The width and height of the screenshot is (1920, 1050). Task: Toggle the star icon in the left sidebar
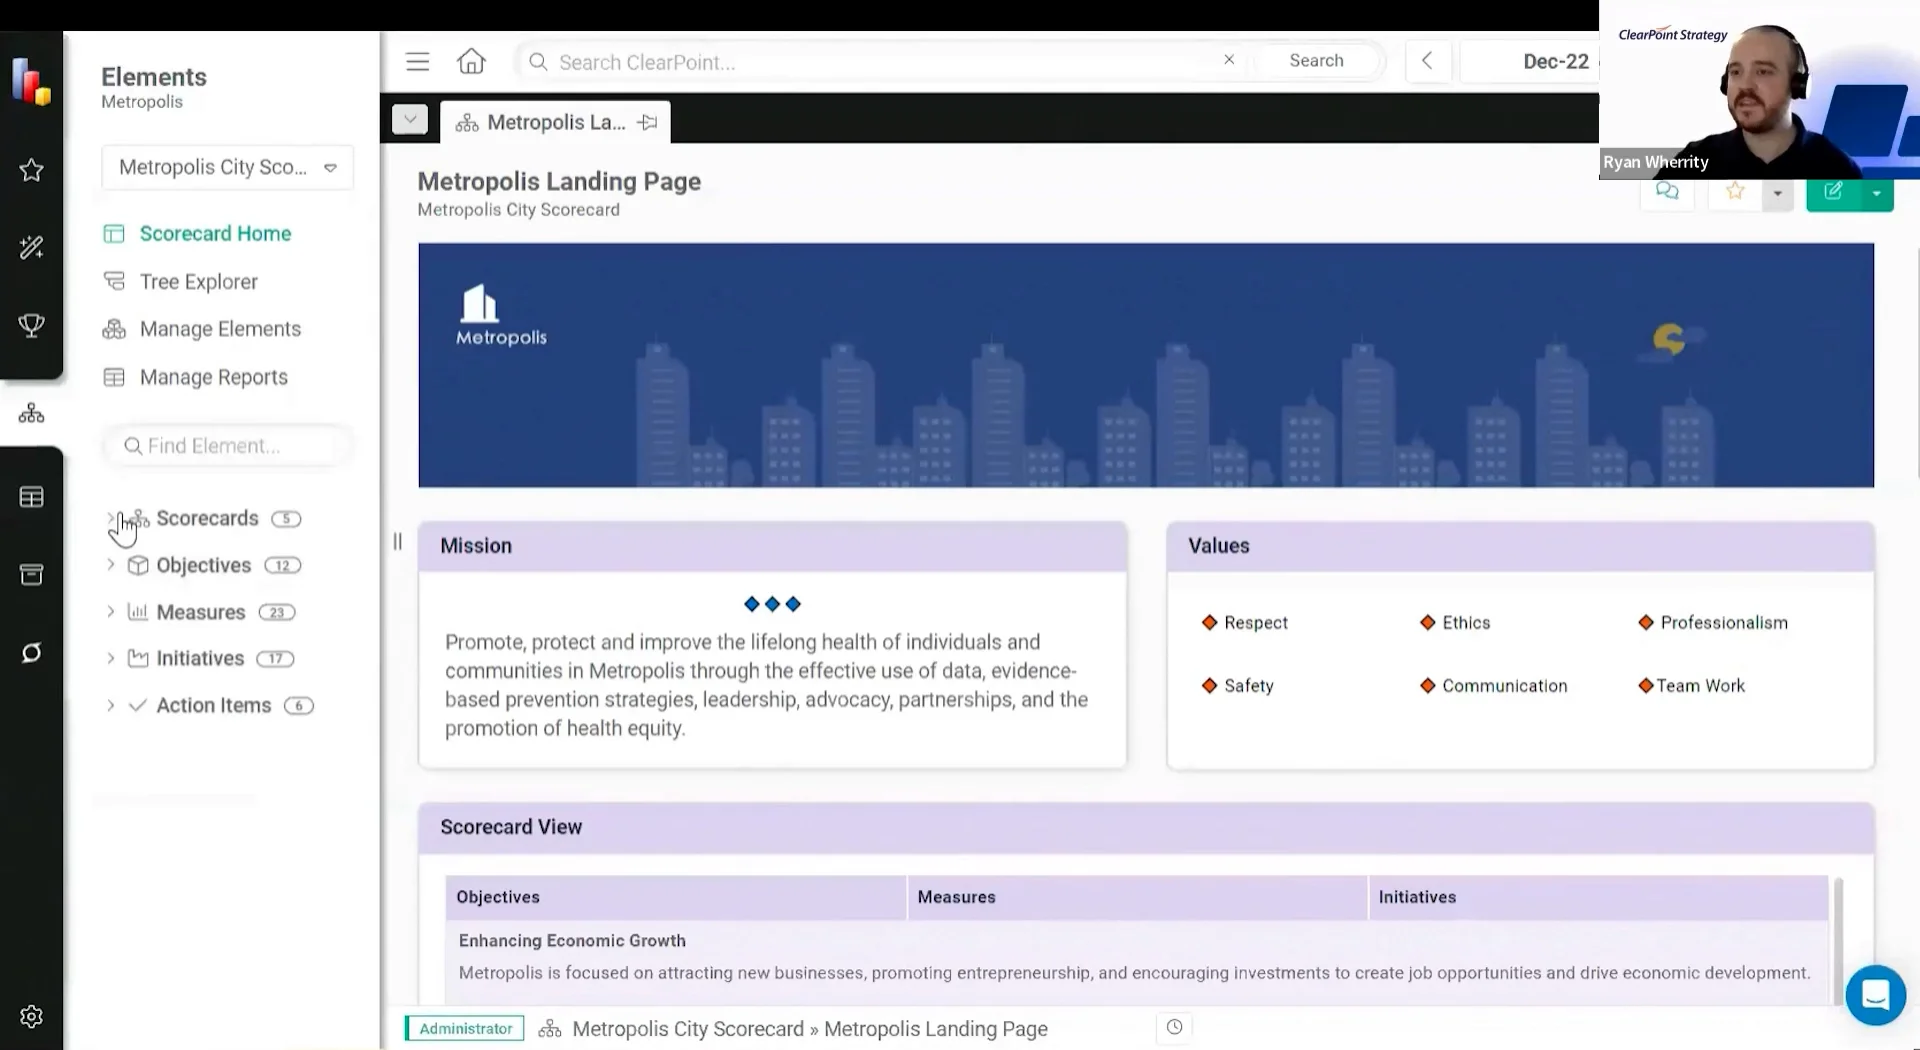31,170
